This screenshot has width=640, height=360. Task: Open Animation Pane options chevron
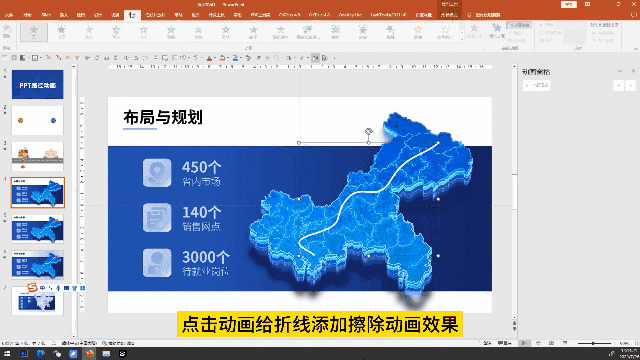pos(620,71)
